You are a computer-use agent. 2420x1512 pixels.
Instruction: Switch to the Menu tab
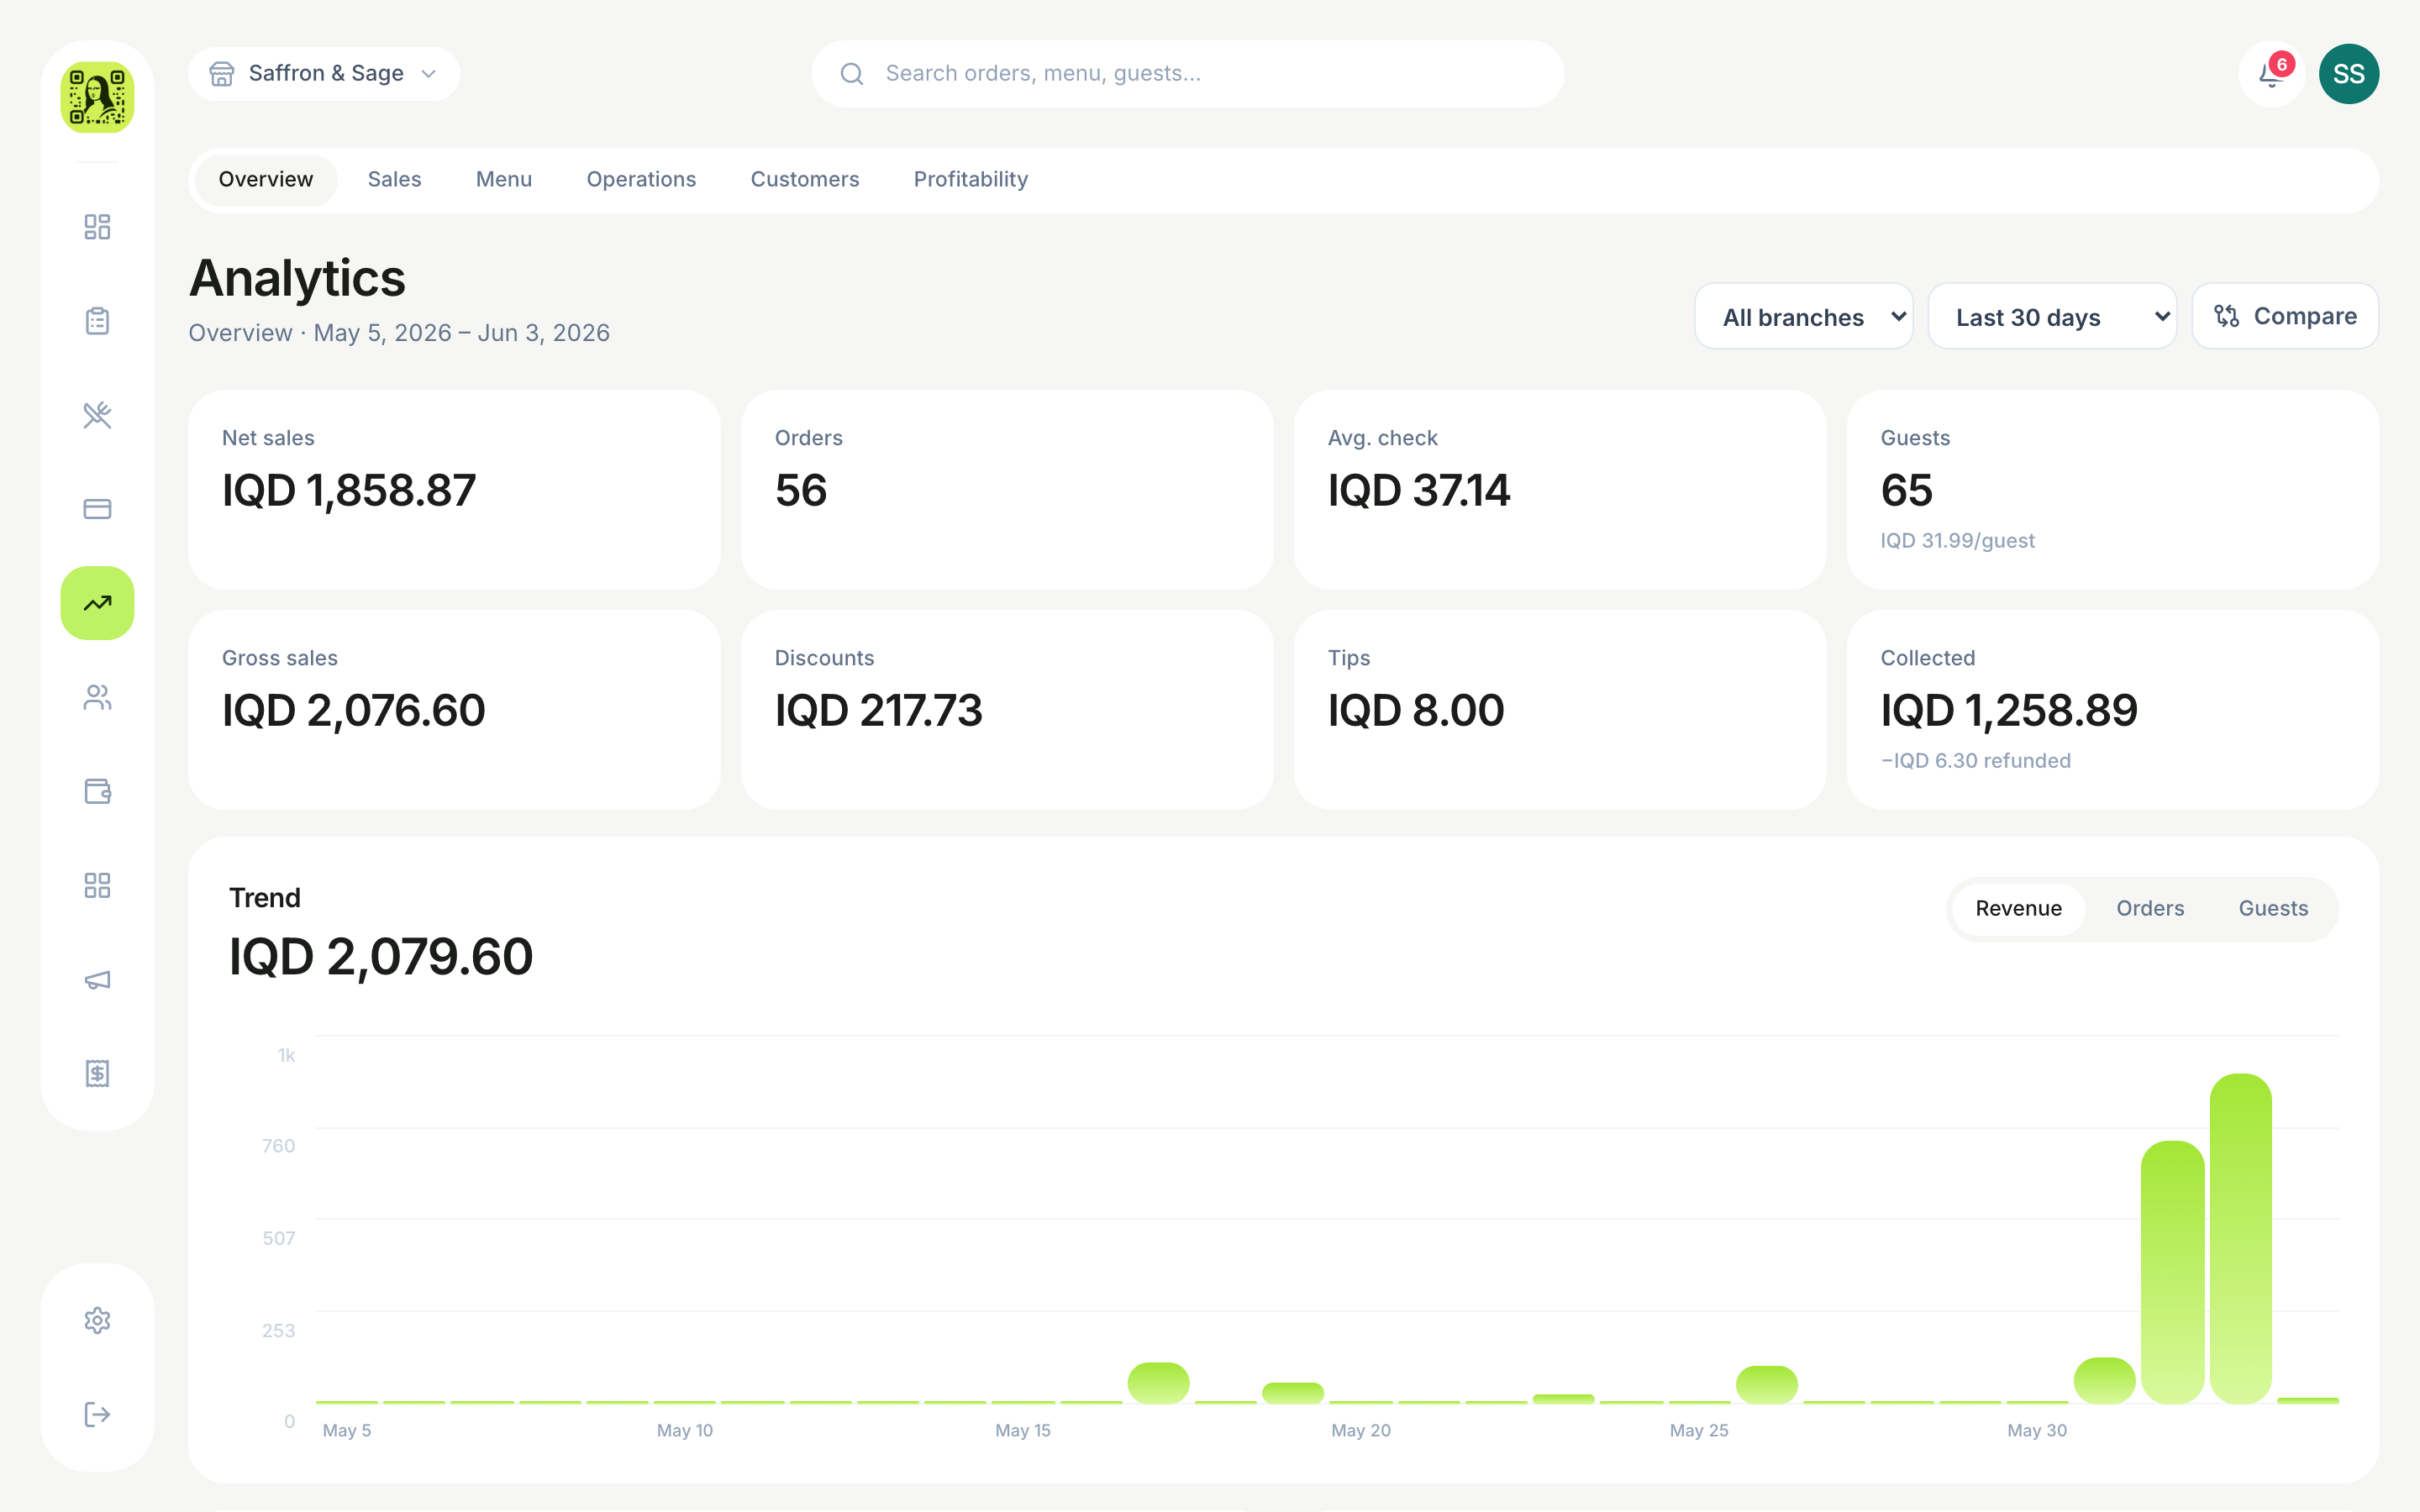coord(504,180)
